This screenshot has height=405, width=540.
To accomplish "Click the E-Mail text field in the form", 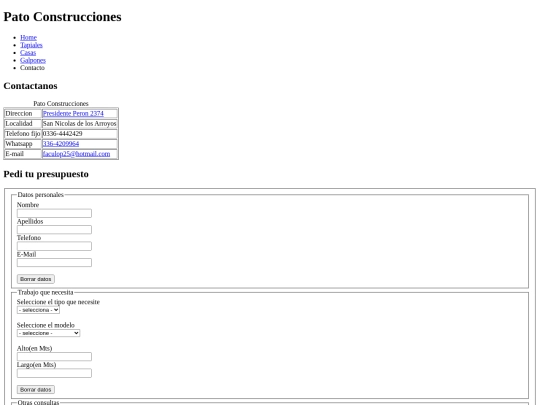I will pyautogui.click(x=54, y=263).
